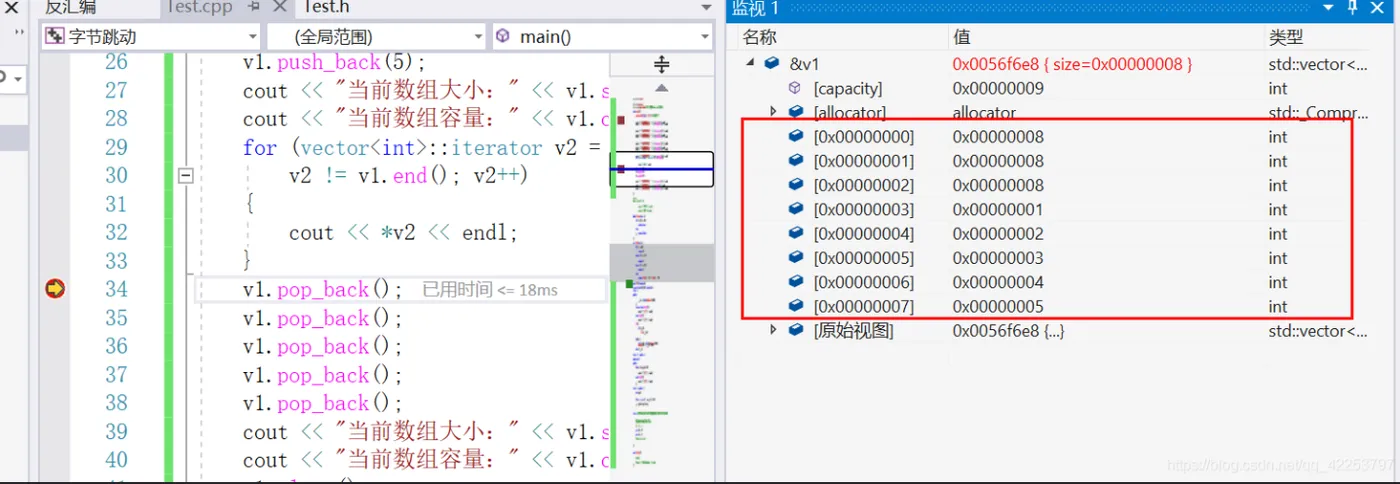The width and height of the screenshot is (1400, 484).
Task: Click the editor minimap scroll map
Action: [x=661, y=280]
